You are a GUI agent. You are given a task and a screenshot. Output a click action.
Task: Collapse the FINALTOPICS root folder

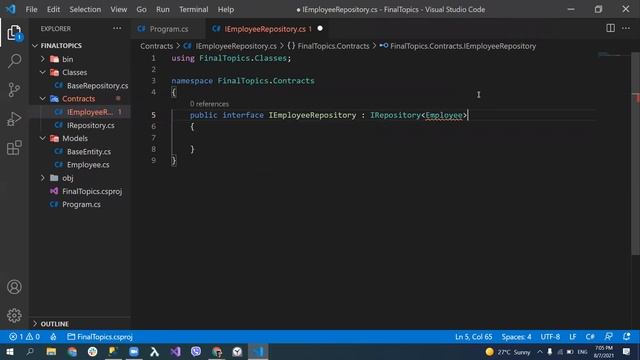[x=35, y=46]
